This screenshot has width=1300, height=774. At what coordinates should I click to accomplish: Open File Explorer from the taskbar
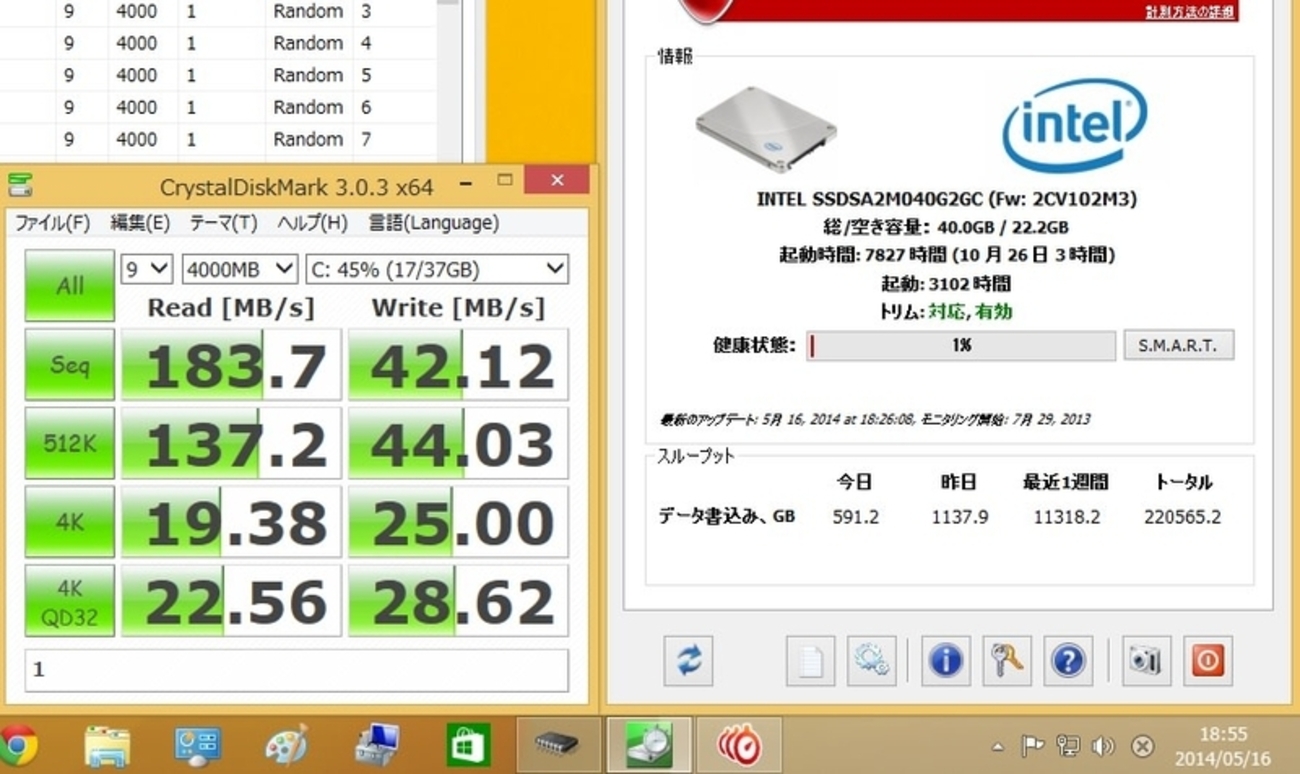(107, 745)
